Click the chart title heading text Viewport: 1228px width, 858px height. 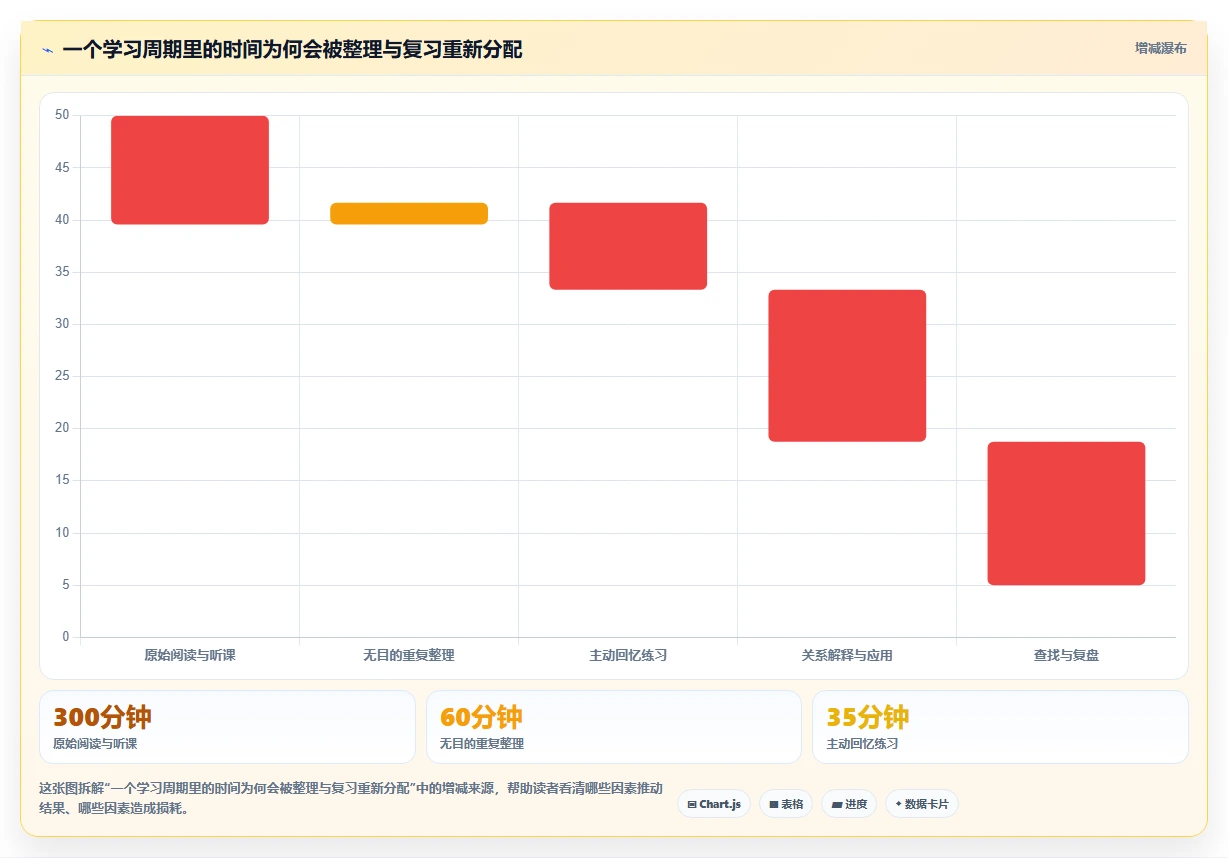pos(292,49)
